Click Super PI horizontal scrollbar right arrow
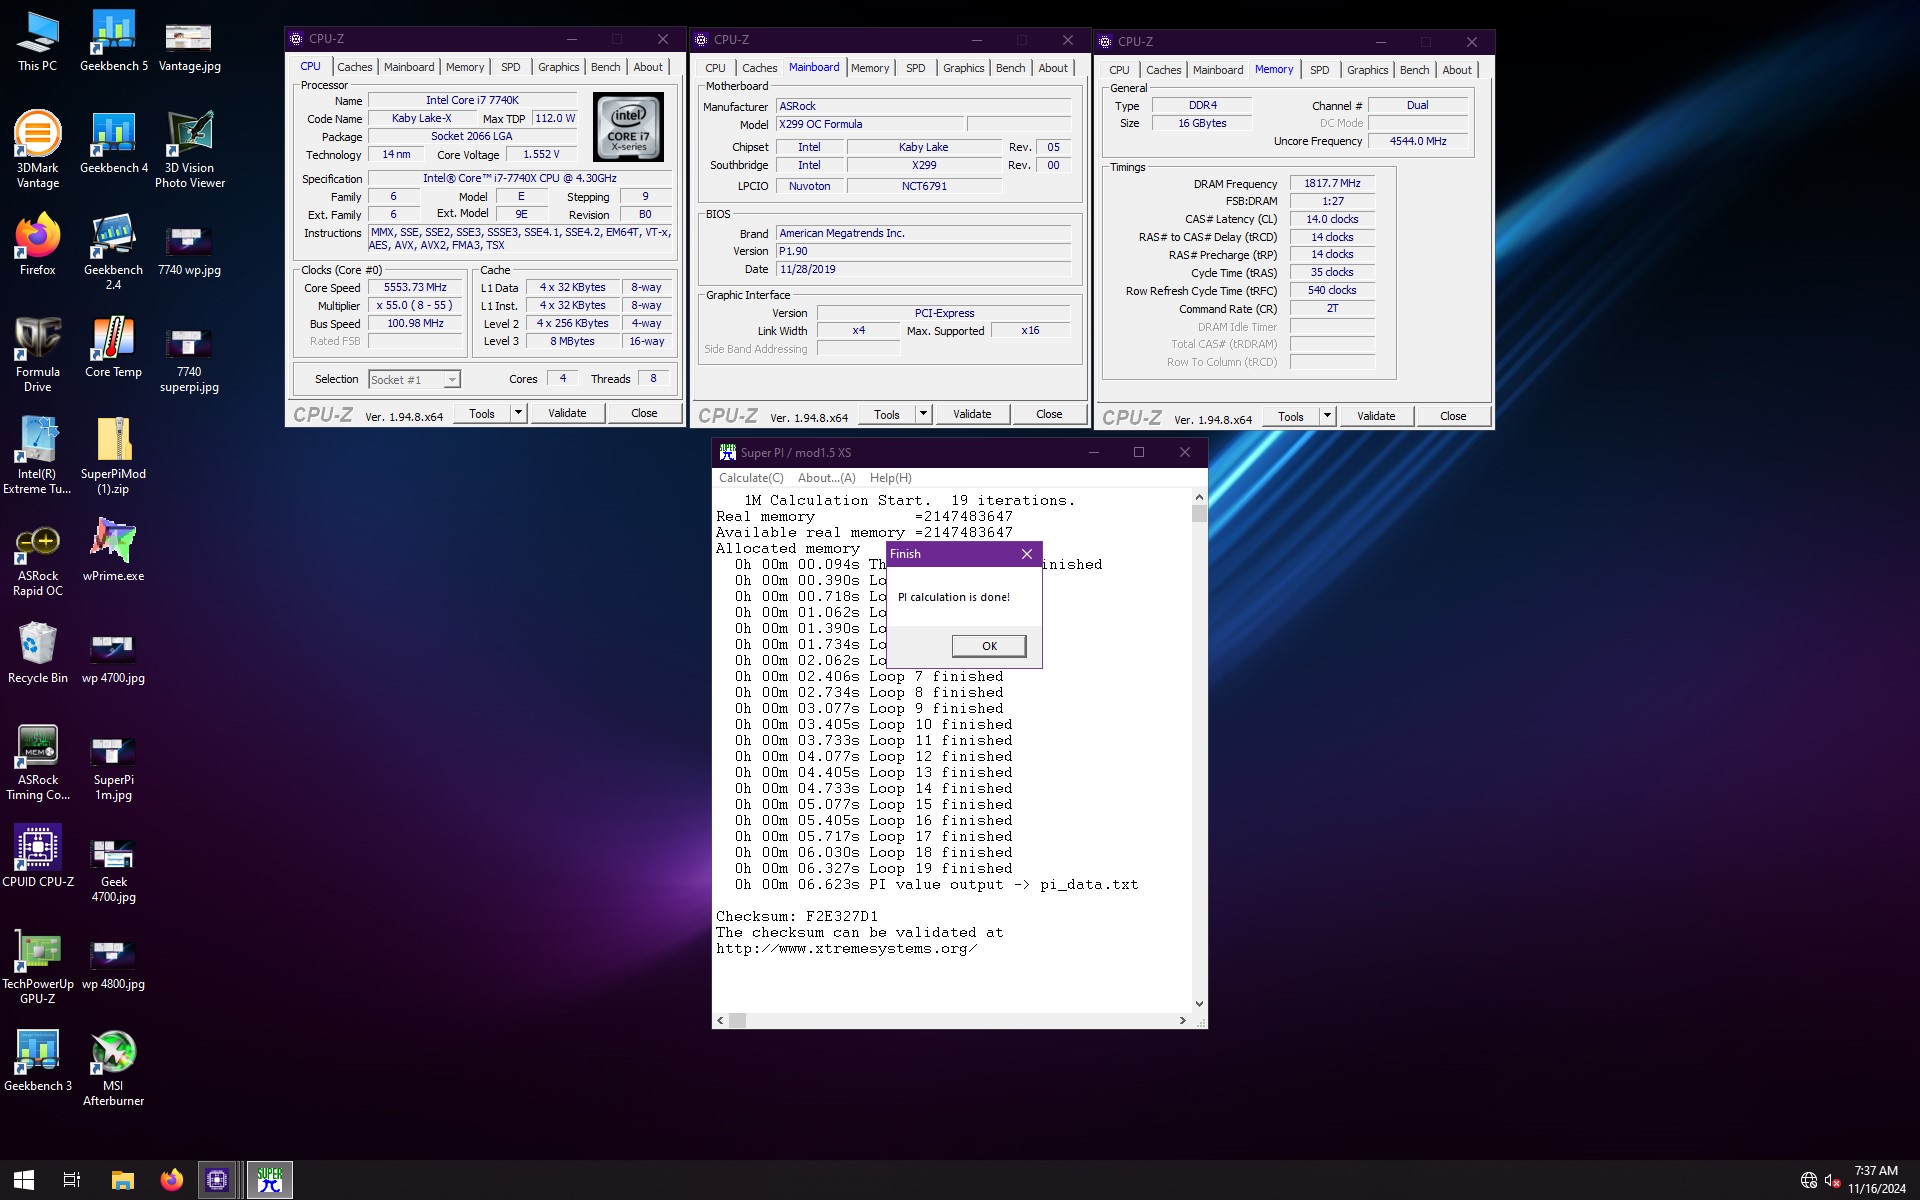Image resolution: width=1920 pixels, height=1200 pixels. pyautogui.click(x=1183, y=1020)
